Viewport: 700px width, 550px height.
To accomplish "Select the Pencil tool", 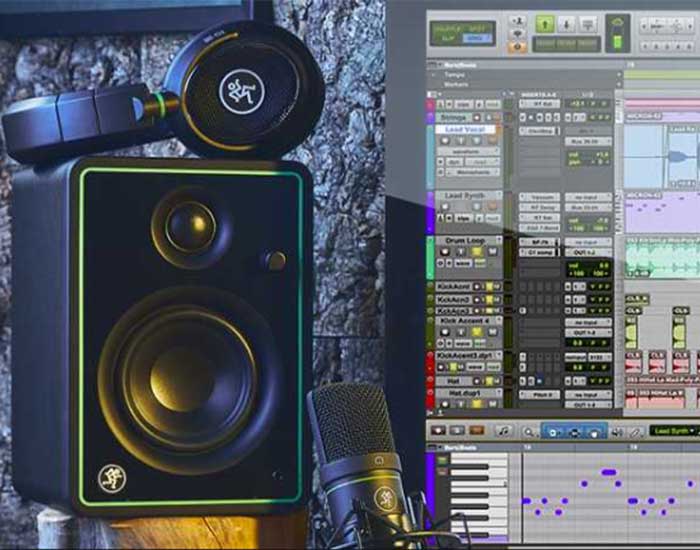I will [x=635, y=432].
